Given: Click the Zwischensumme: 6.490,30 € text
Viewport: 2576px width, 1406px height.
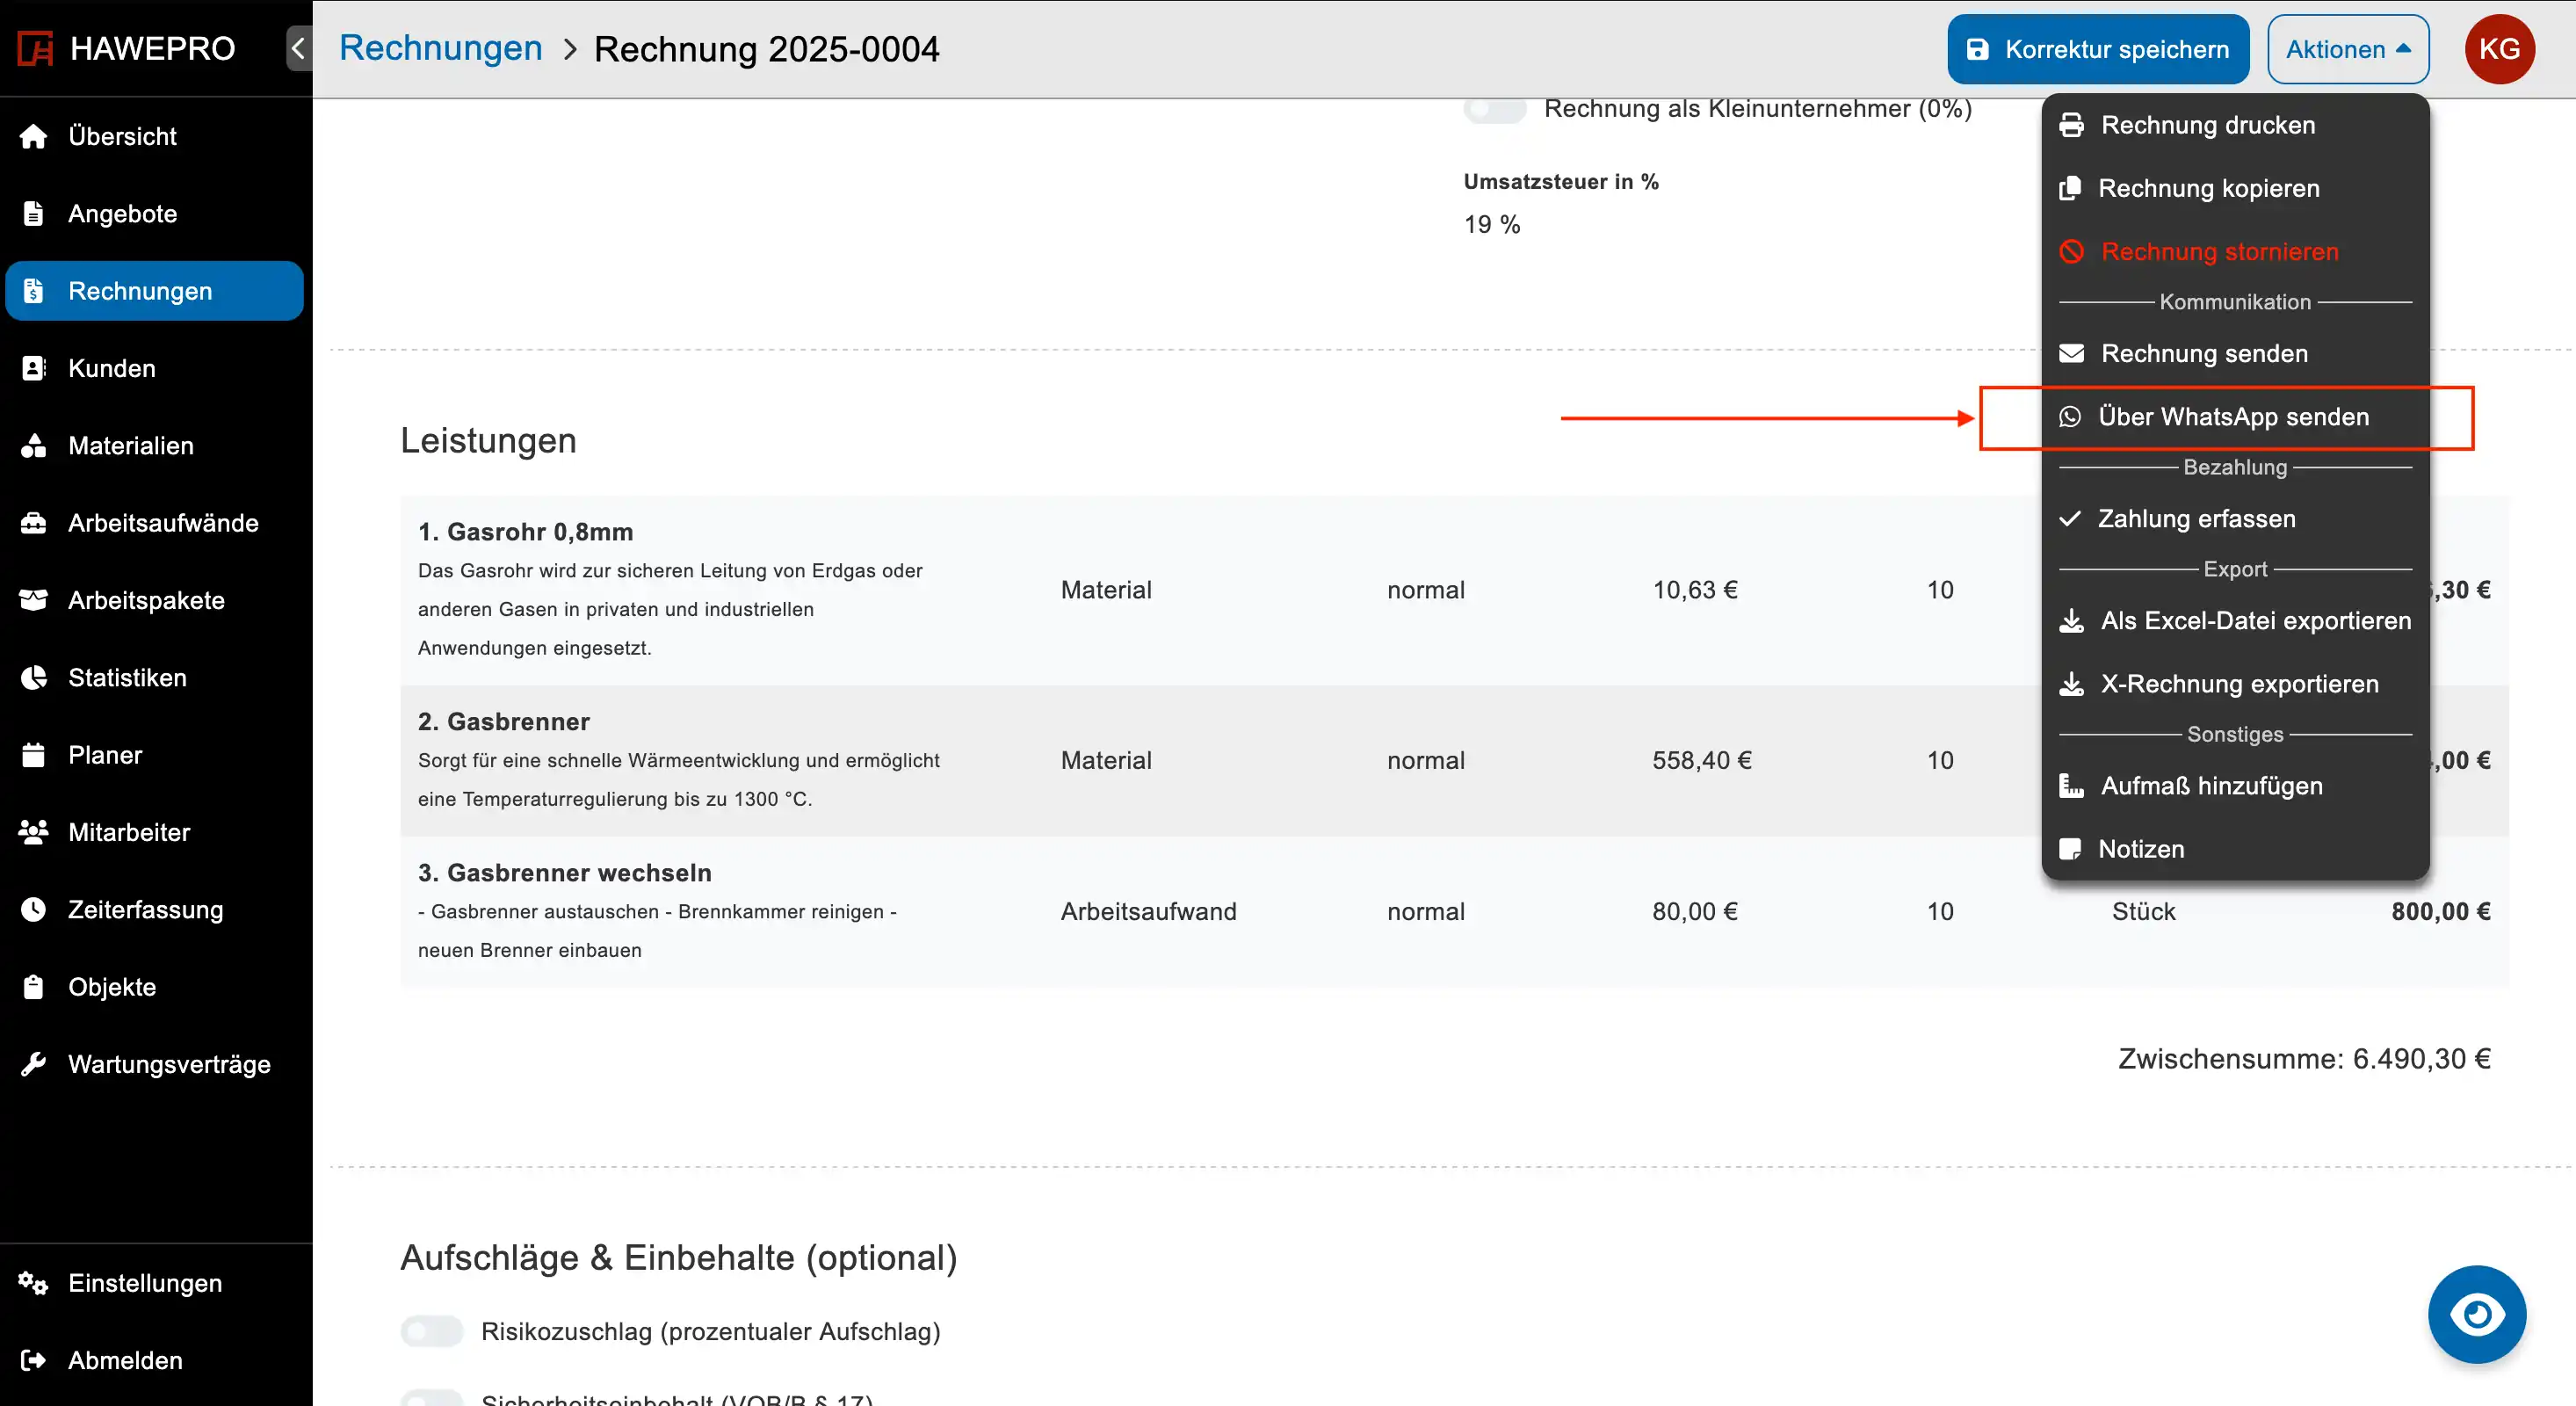Looking at the screenshot, I should (x=2304, y=1059).
